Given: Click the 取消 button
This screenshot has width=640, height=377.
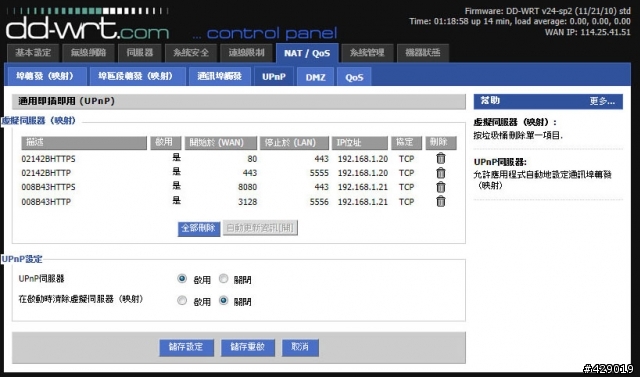Looking at the screenshot, I should [x=300, y=347].
